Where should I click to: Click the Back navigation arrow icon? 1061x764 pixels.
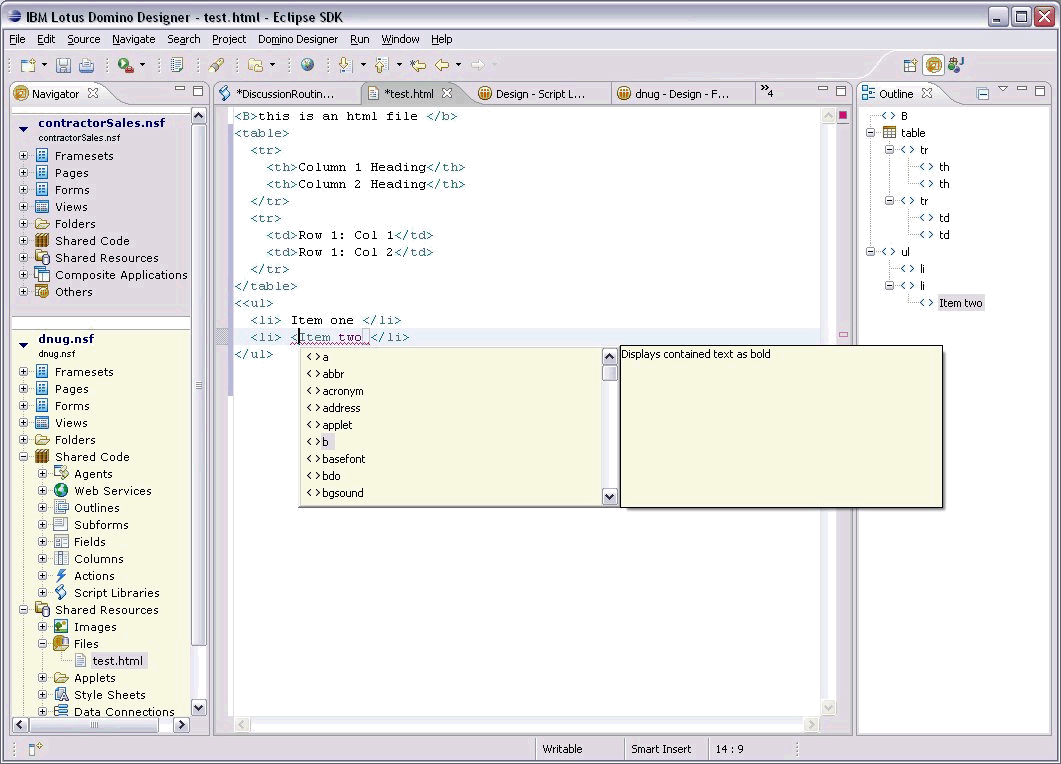click(x=442, y=65)
